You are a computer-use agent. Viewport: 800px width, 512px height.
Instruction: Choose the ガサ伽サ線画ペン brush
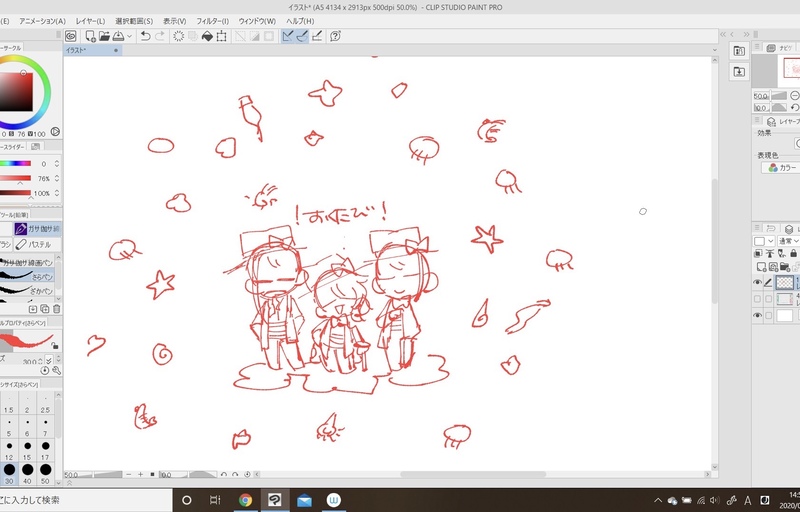click(27, 262)
